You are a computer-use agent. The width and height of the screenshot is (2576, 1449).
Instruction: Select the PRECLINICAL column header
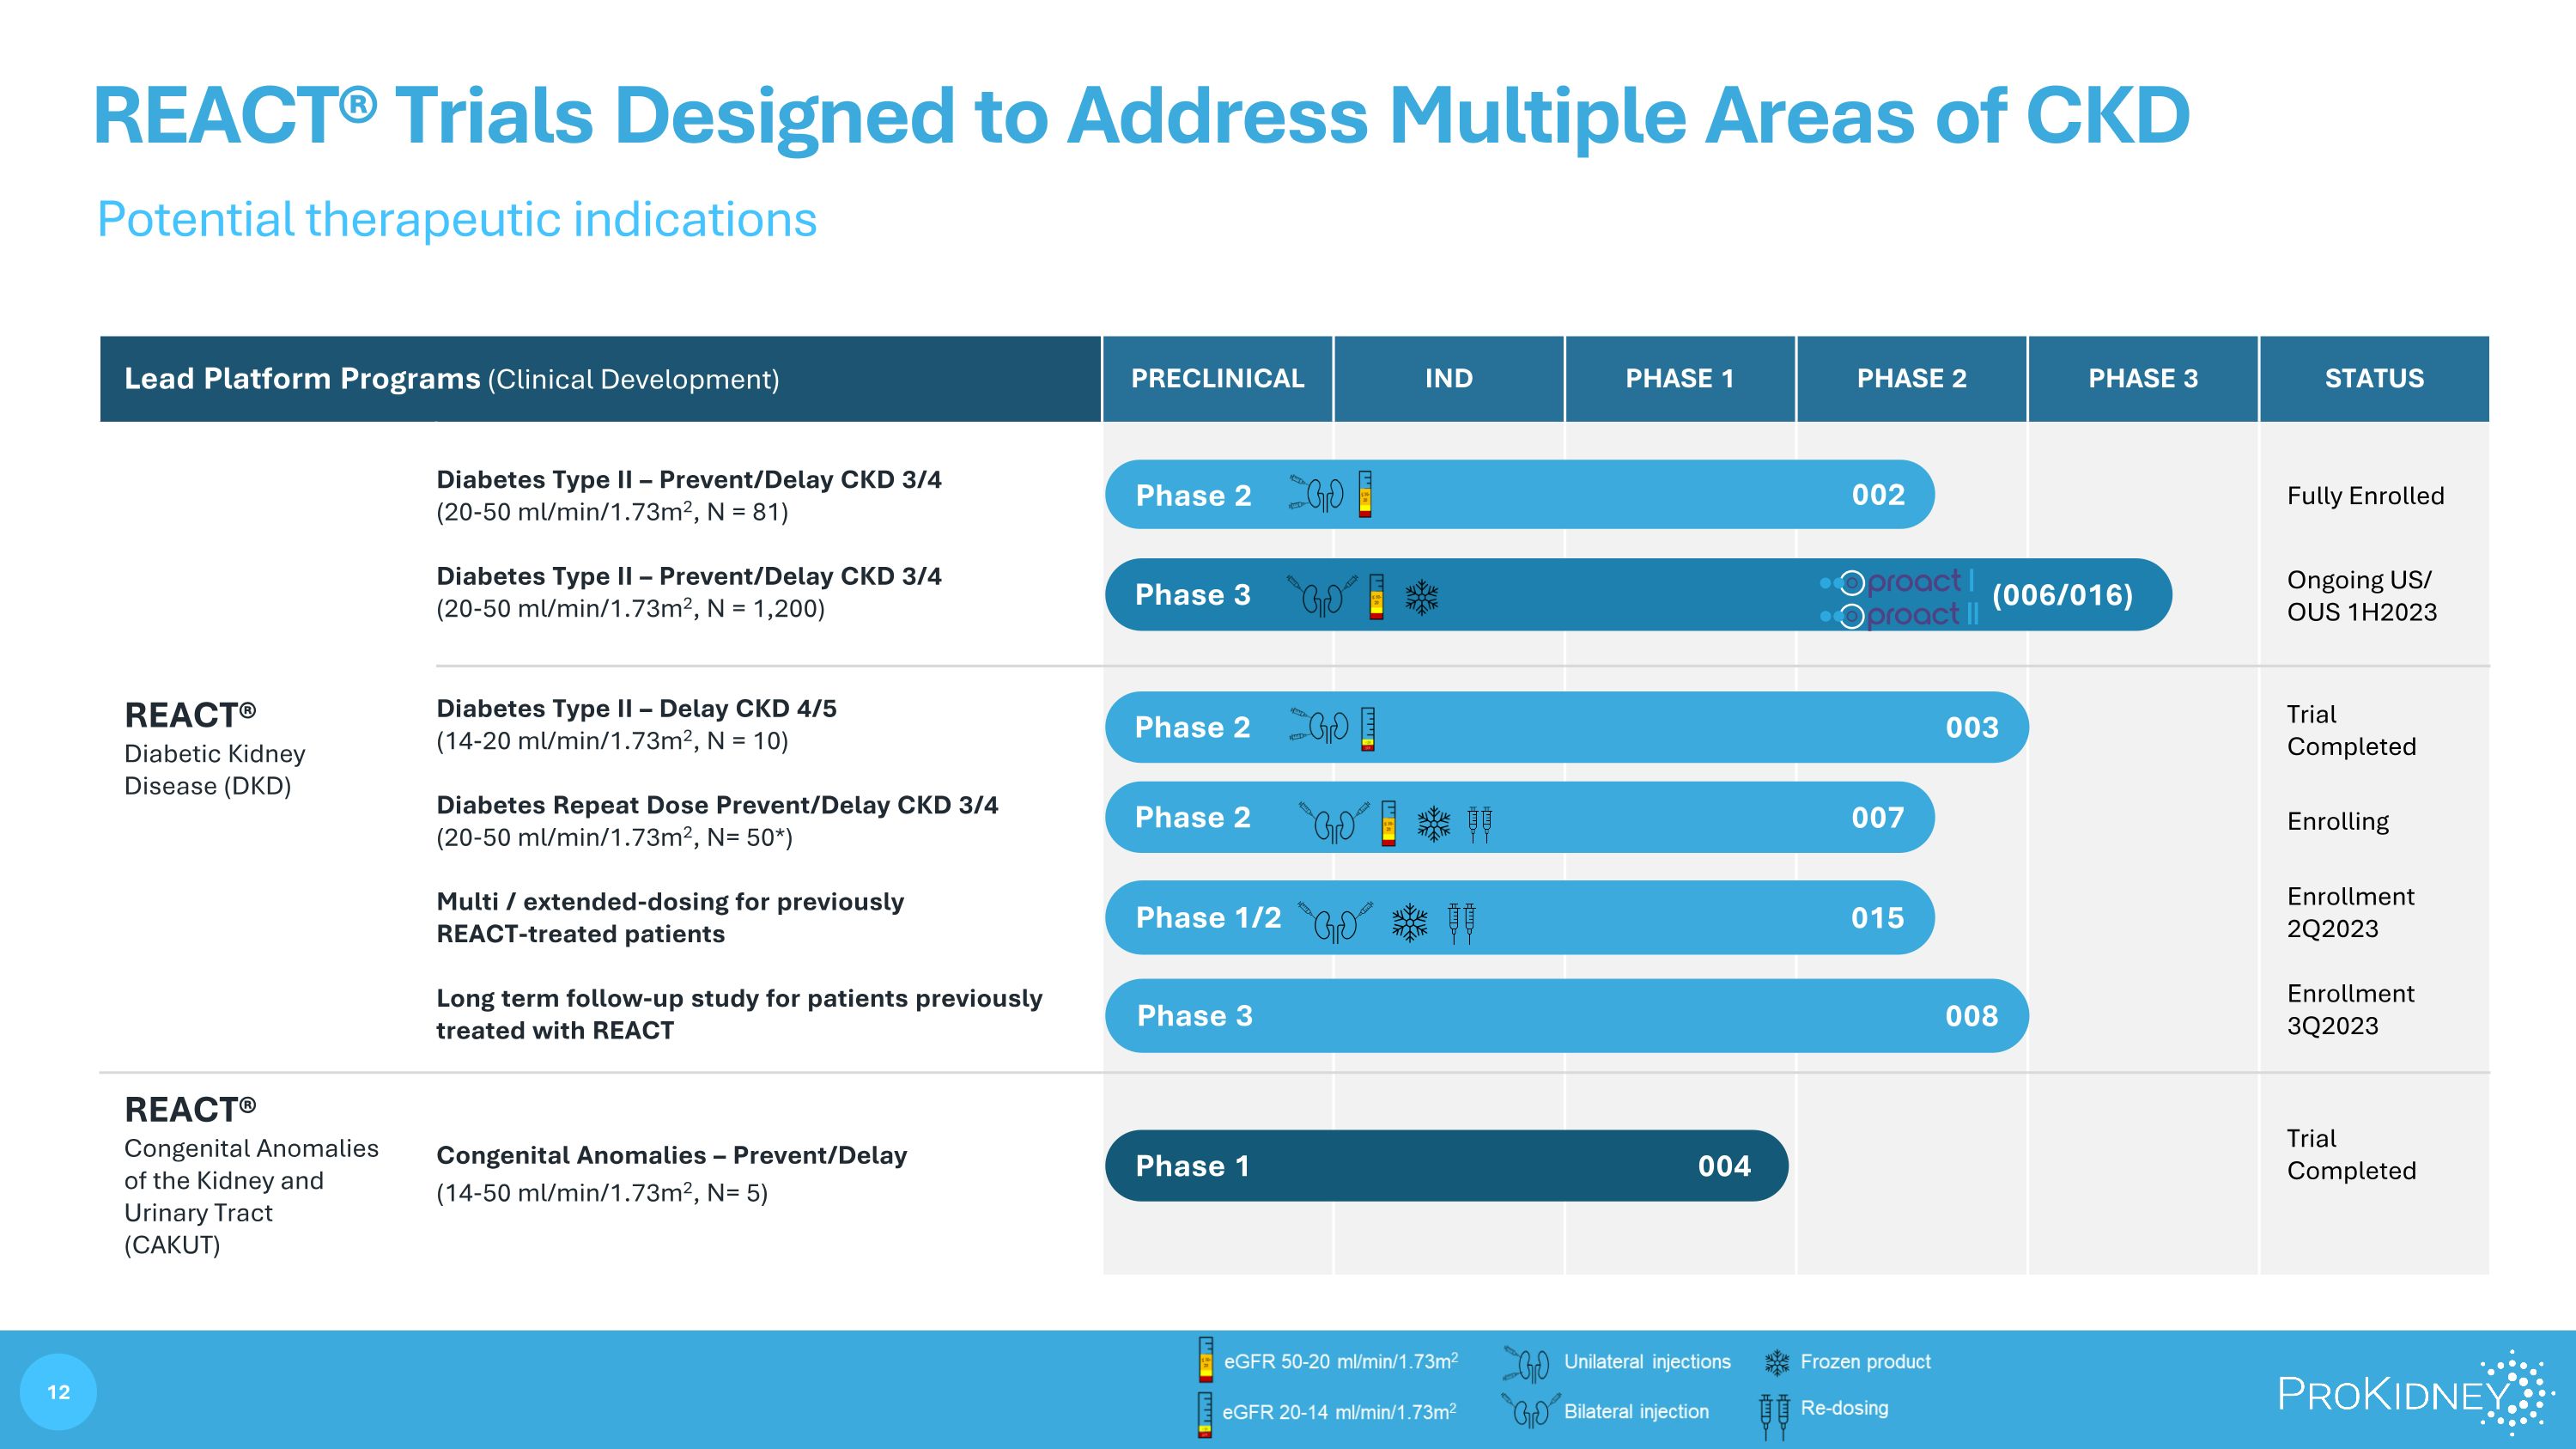tap(1217, 378)
